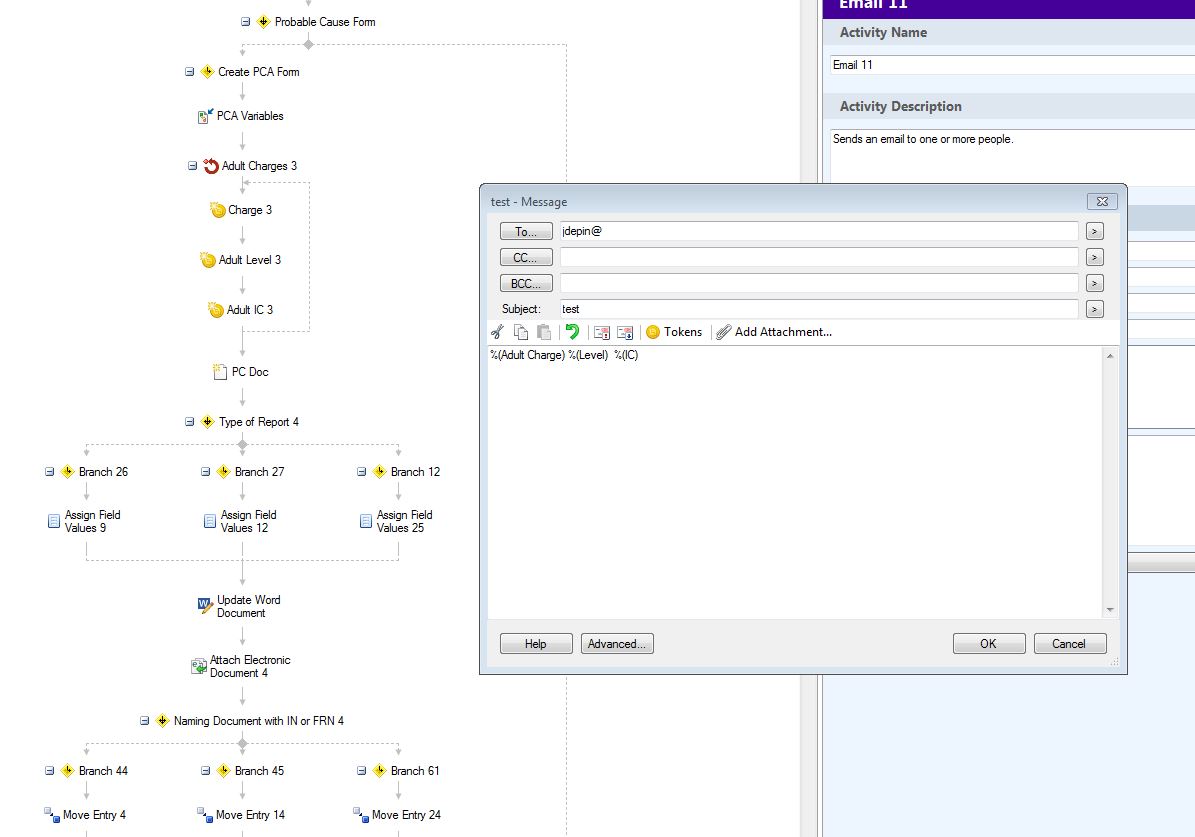Select the Move Entry 4 icon

click(x=52, y=815)
